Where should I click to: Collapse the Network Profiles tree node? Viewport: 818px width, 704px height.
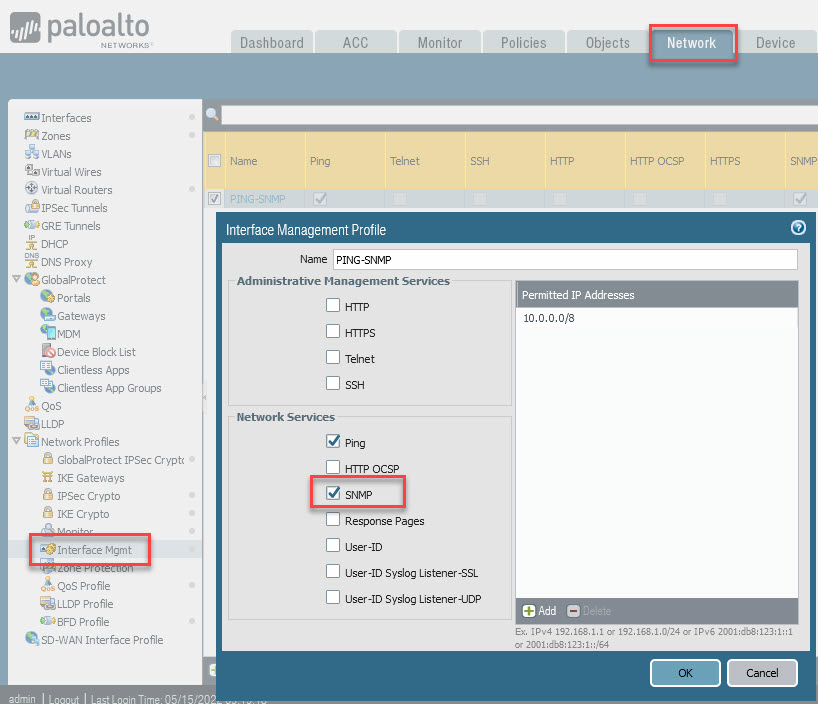(x=16, y=442)
